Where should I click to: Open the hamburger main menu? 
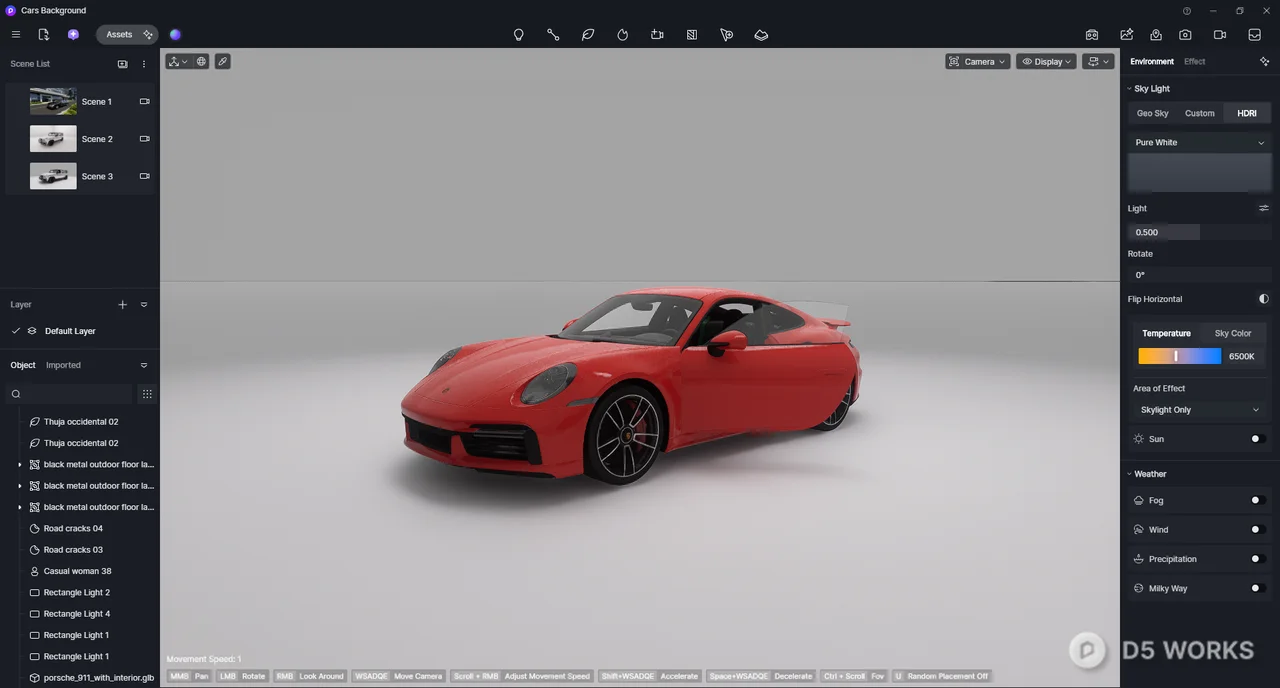(15, 34)
